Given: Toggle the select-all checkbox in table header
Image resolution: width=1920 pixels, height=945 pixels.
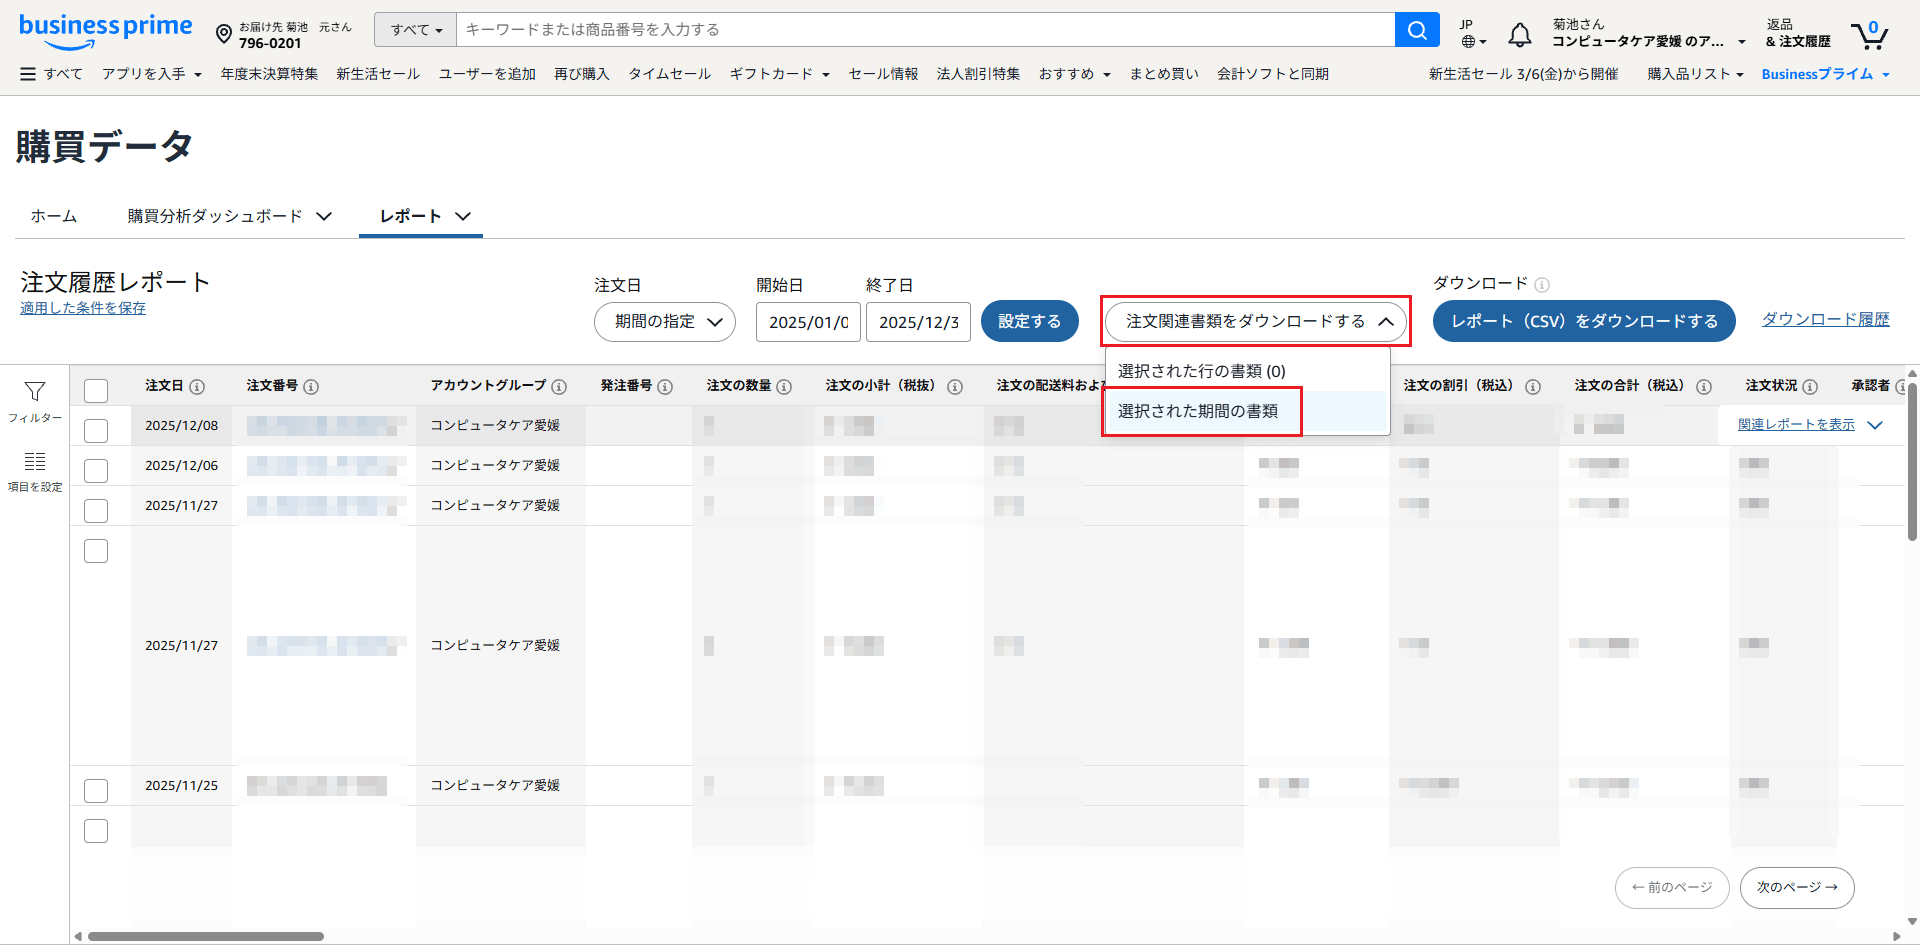Looking at the screenshot, I should [x=96, y=390].
